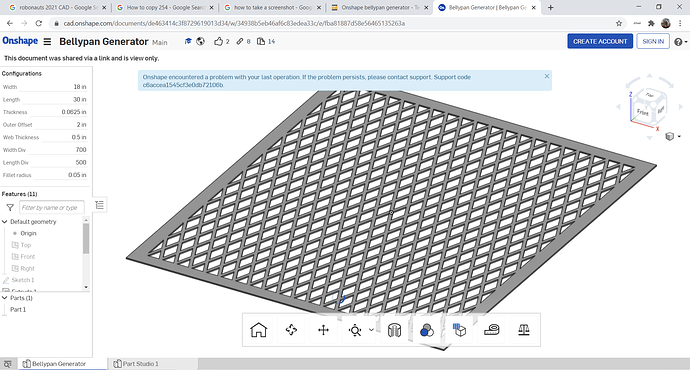Switch to Onshape bellypan generator browser tab
Screen dimensions: 690x370
[x=379, y=7]
